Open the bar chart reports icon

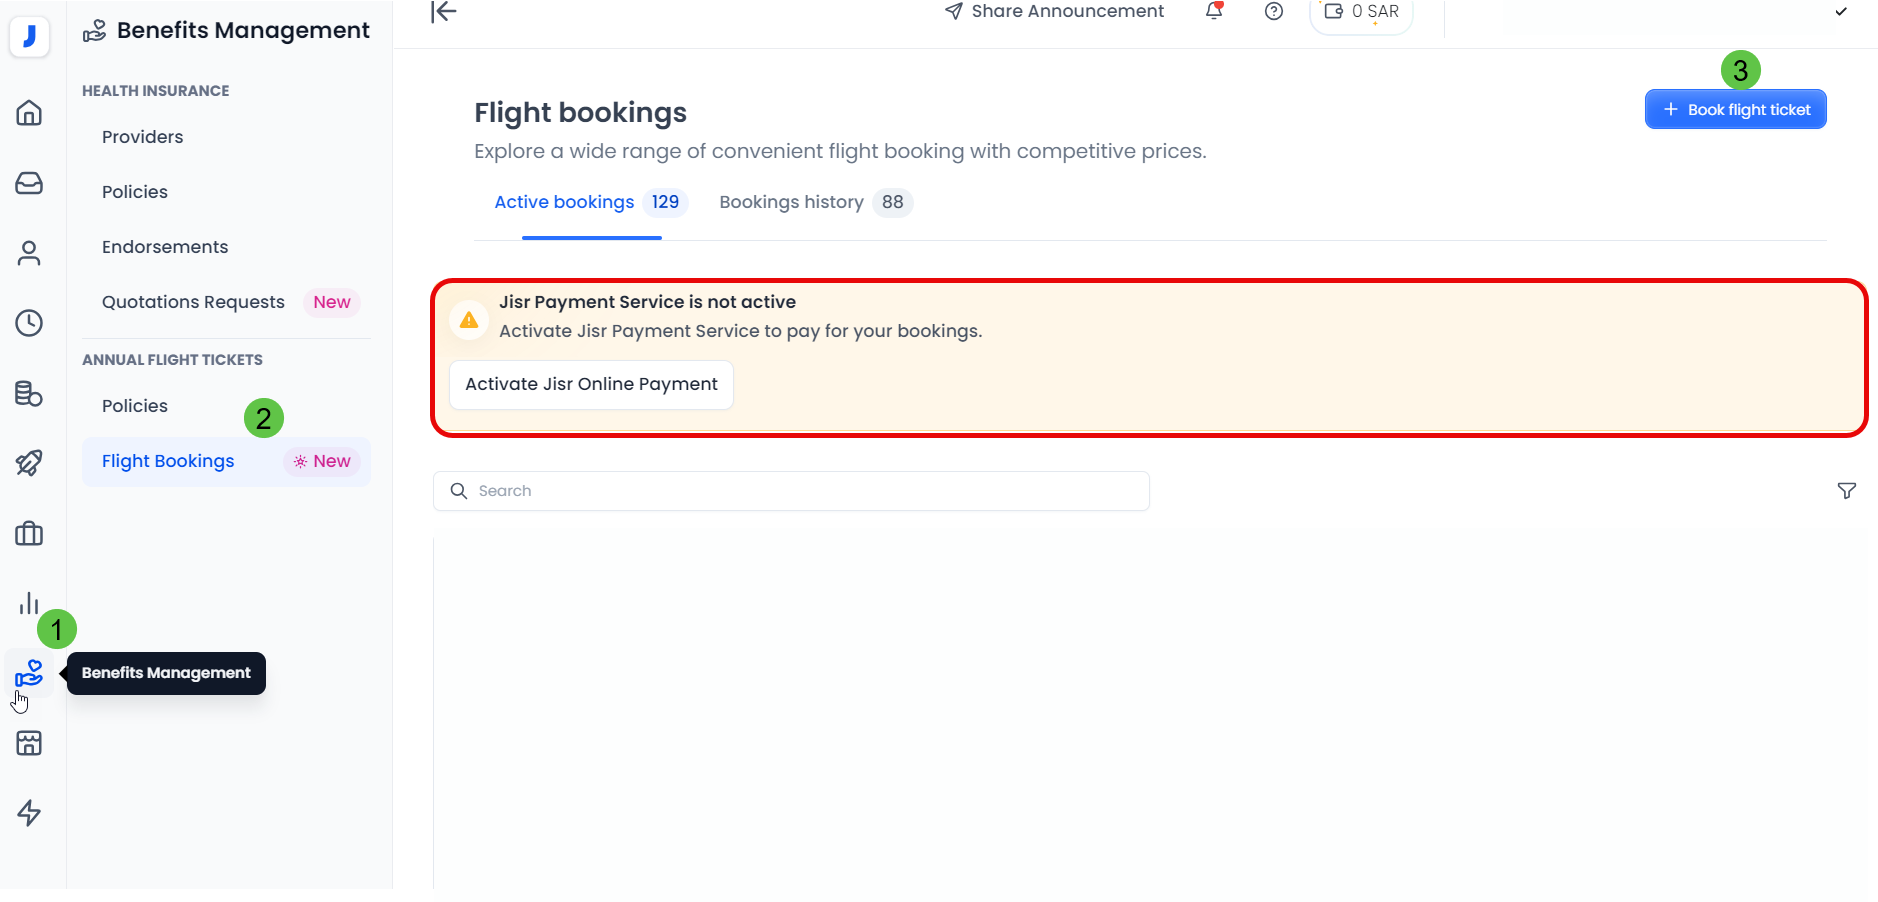click(x=29, y=603)
